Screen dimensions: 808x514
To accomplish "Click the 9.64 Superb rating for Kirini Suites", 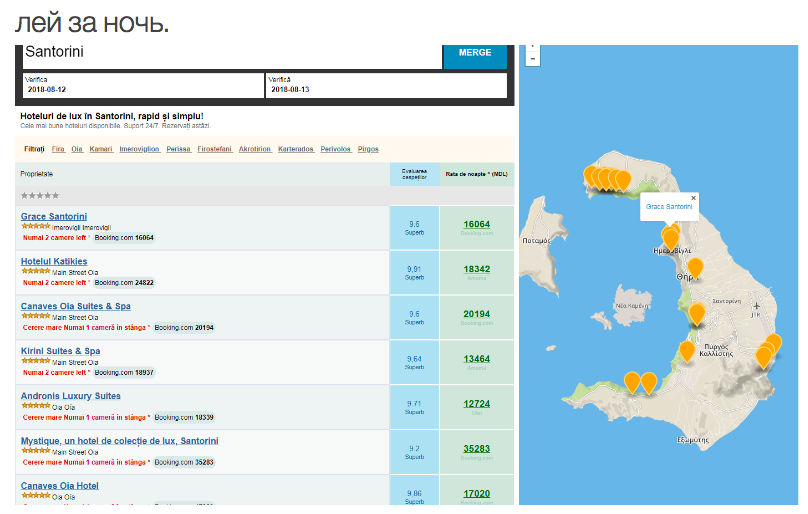I will coord(414,362).
